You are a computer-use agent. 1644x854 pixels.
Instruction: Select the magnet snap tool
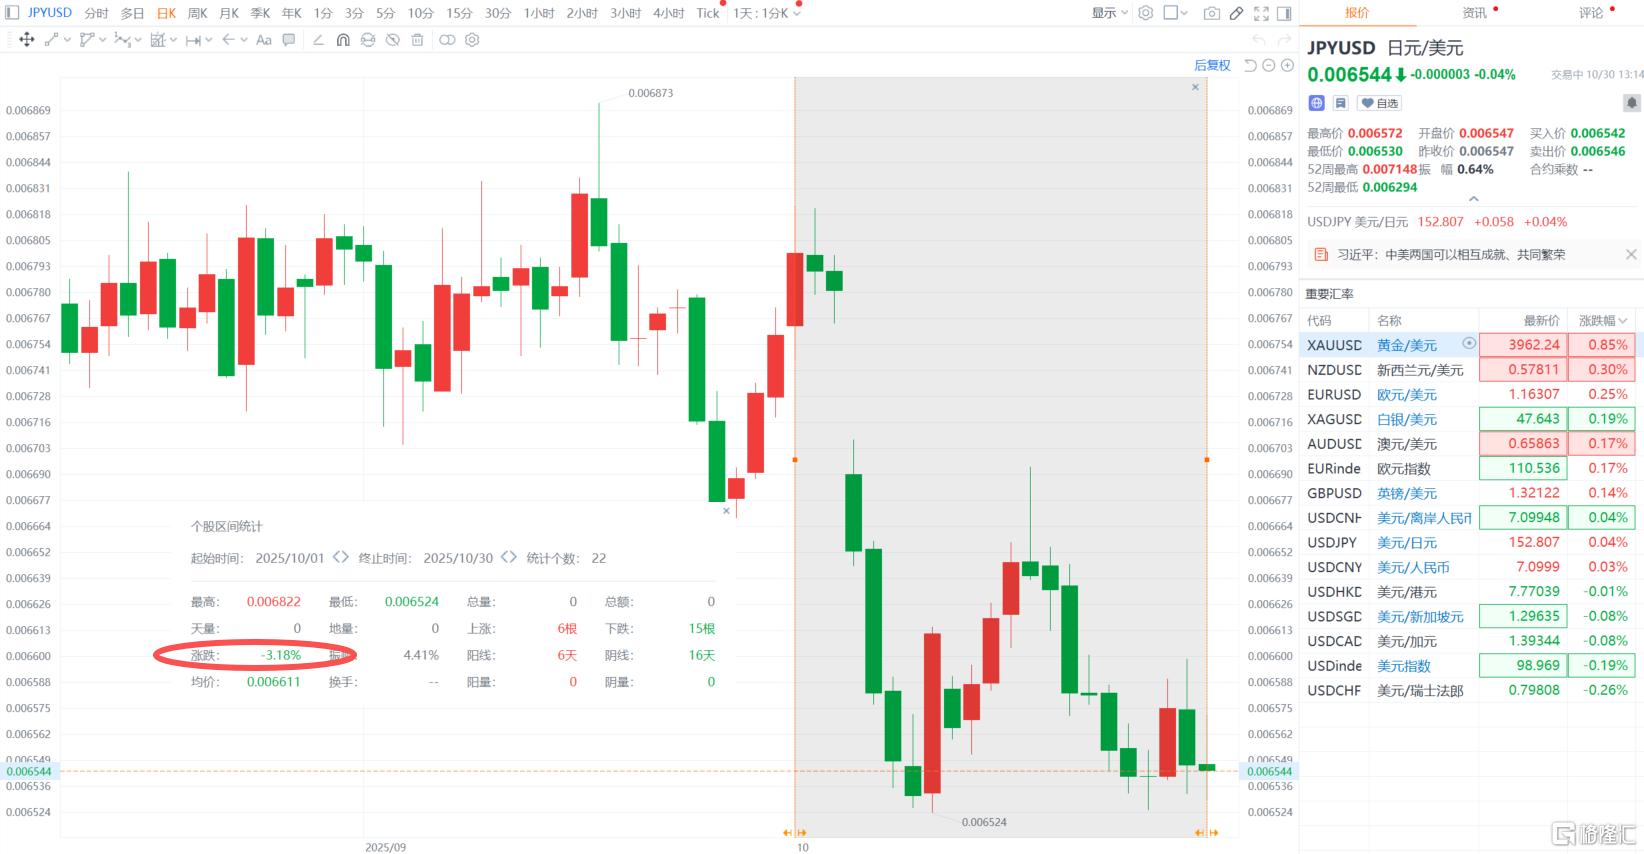click(x=343, y=40)
